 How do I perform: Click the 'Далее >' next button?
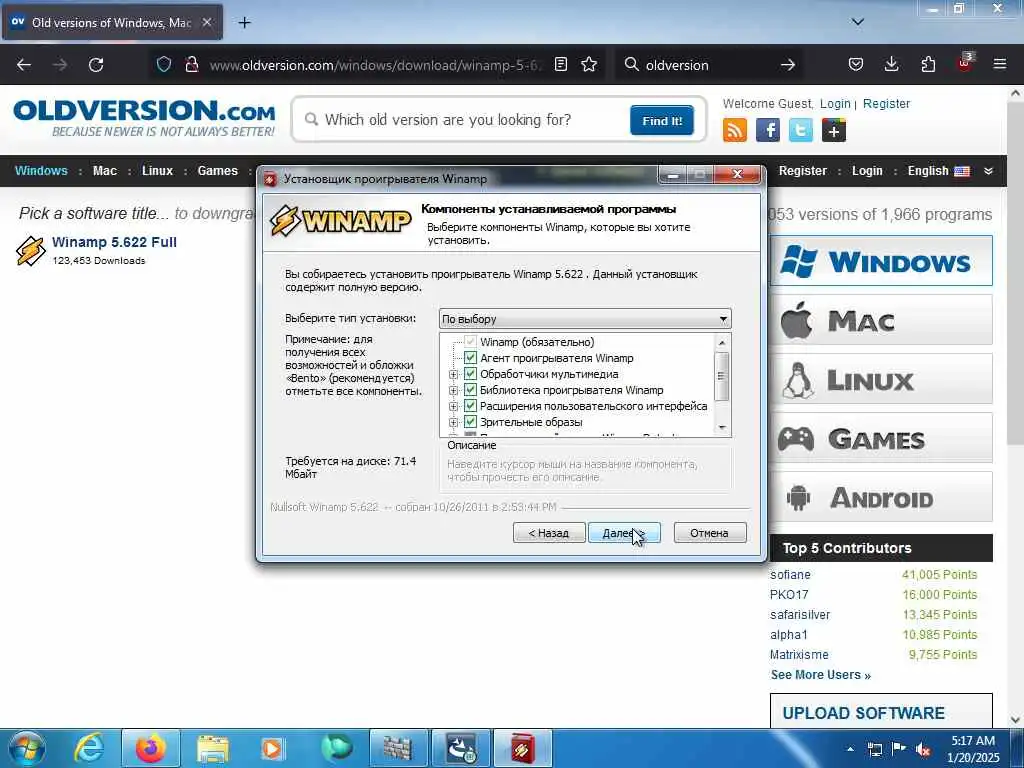click(624, 533)
